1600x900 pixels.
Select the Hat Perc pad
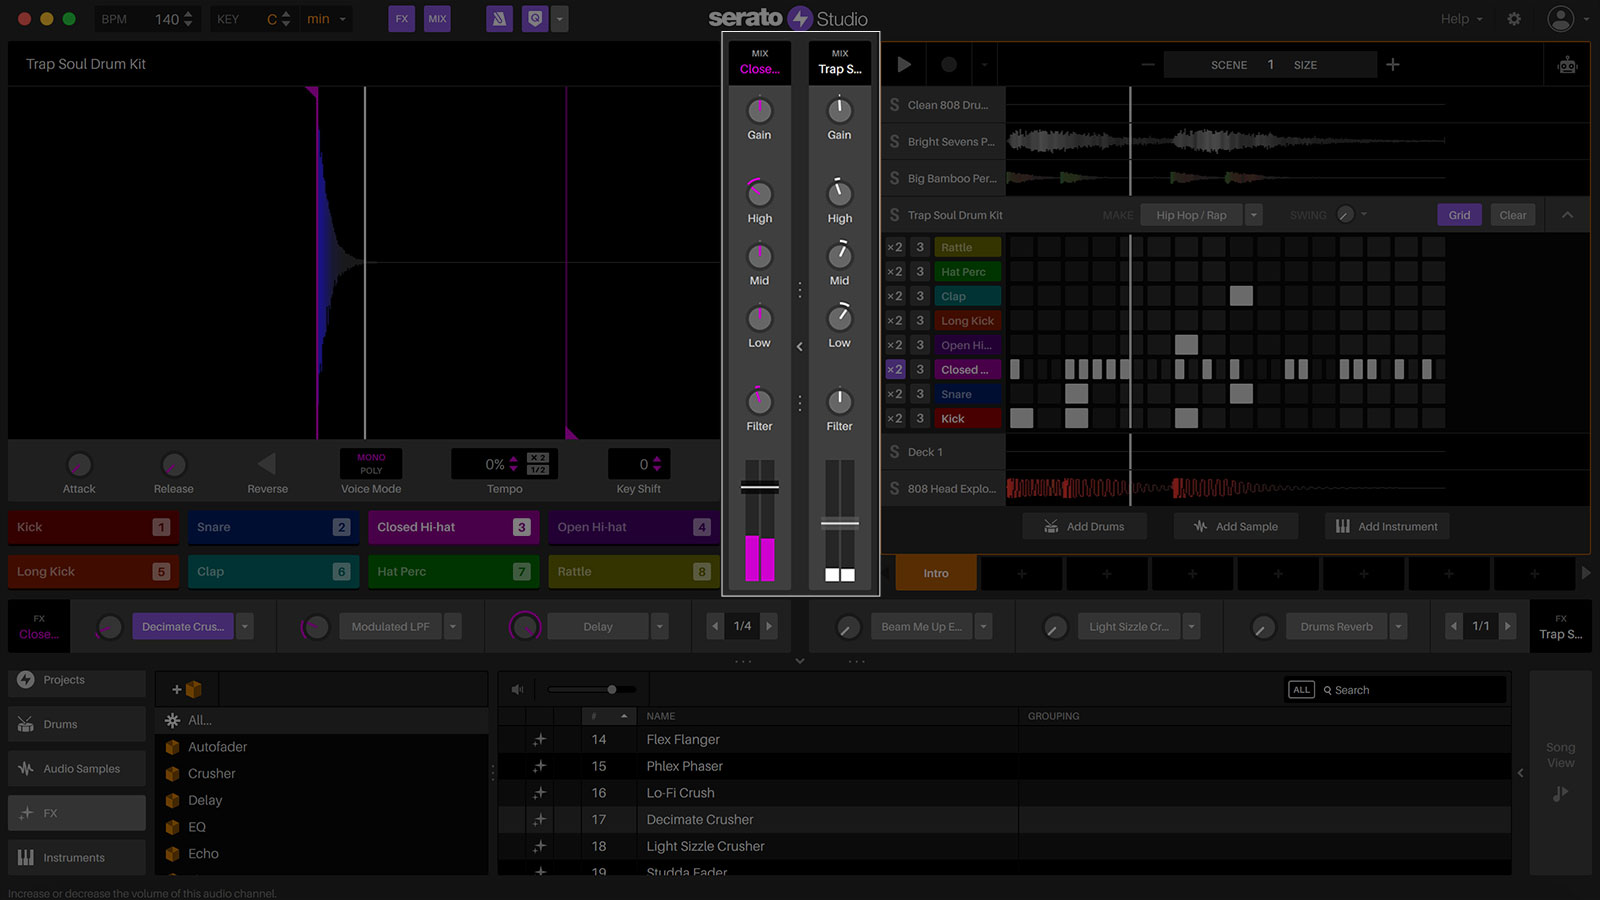click(x=453, y=572)
